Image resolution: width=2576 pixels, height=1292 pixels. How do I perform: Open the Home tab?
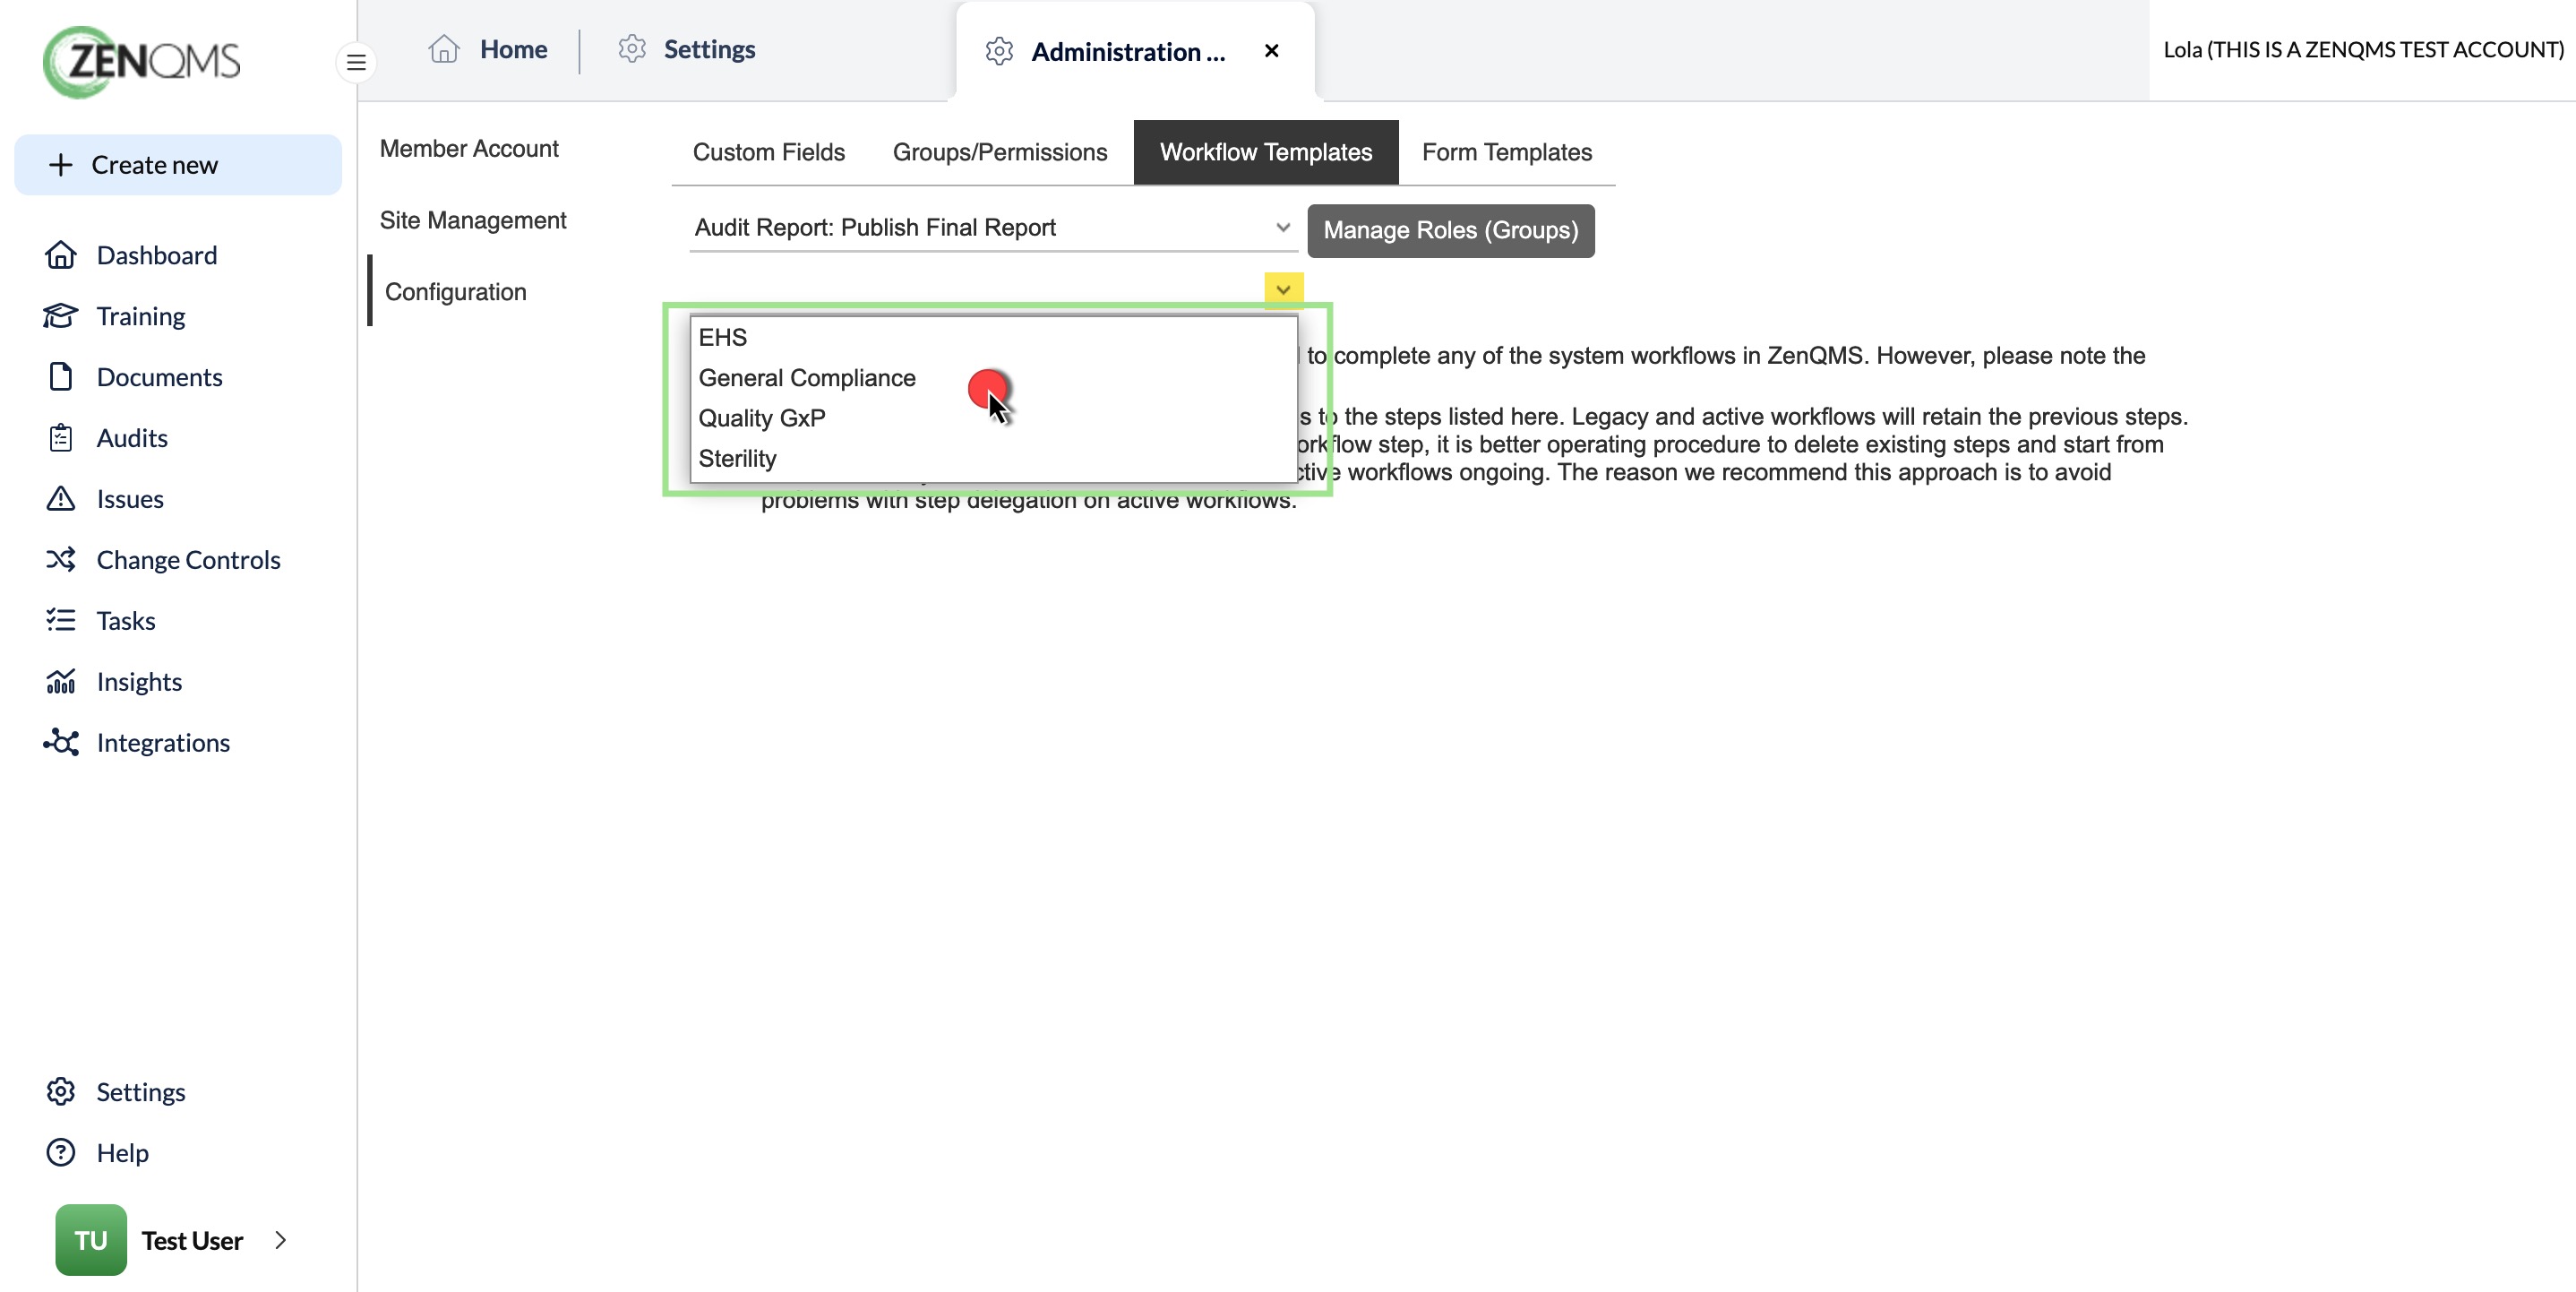click(488, 49)
